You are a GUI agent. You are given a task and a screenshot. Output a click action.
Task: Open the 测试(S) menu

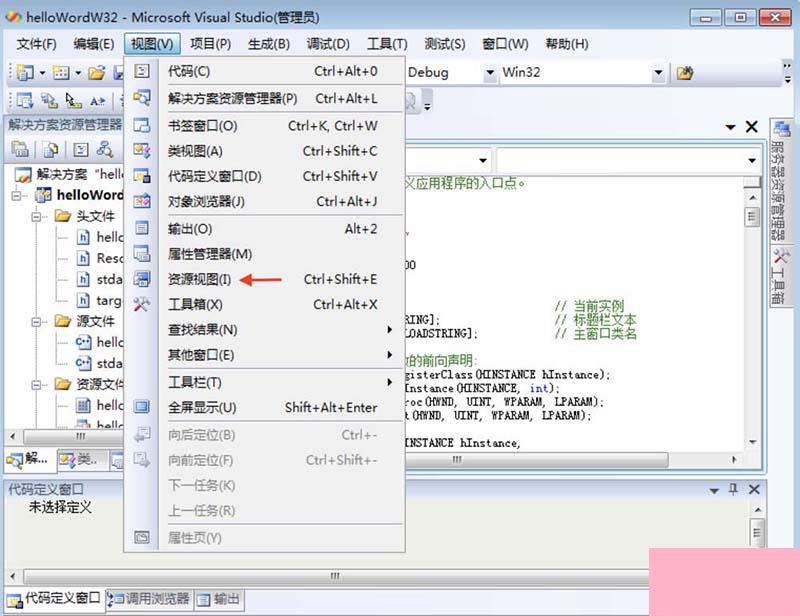tap(444, 44)
